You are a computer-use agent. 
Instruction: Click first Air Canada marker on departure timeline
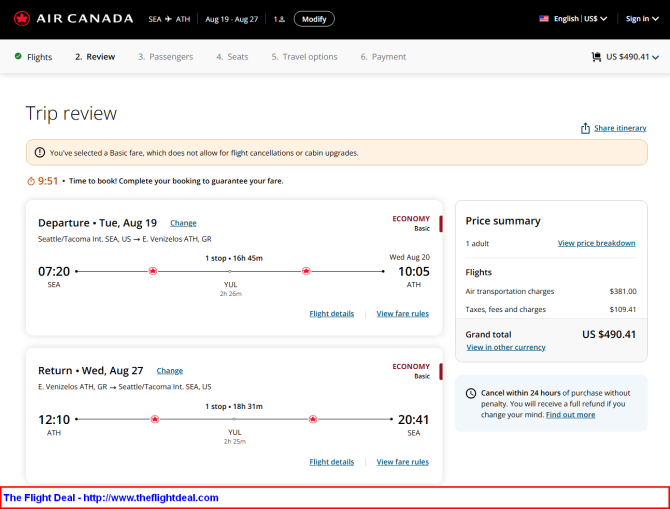coord(153,271)
